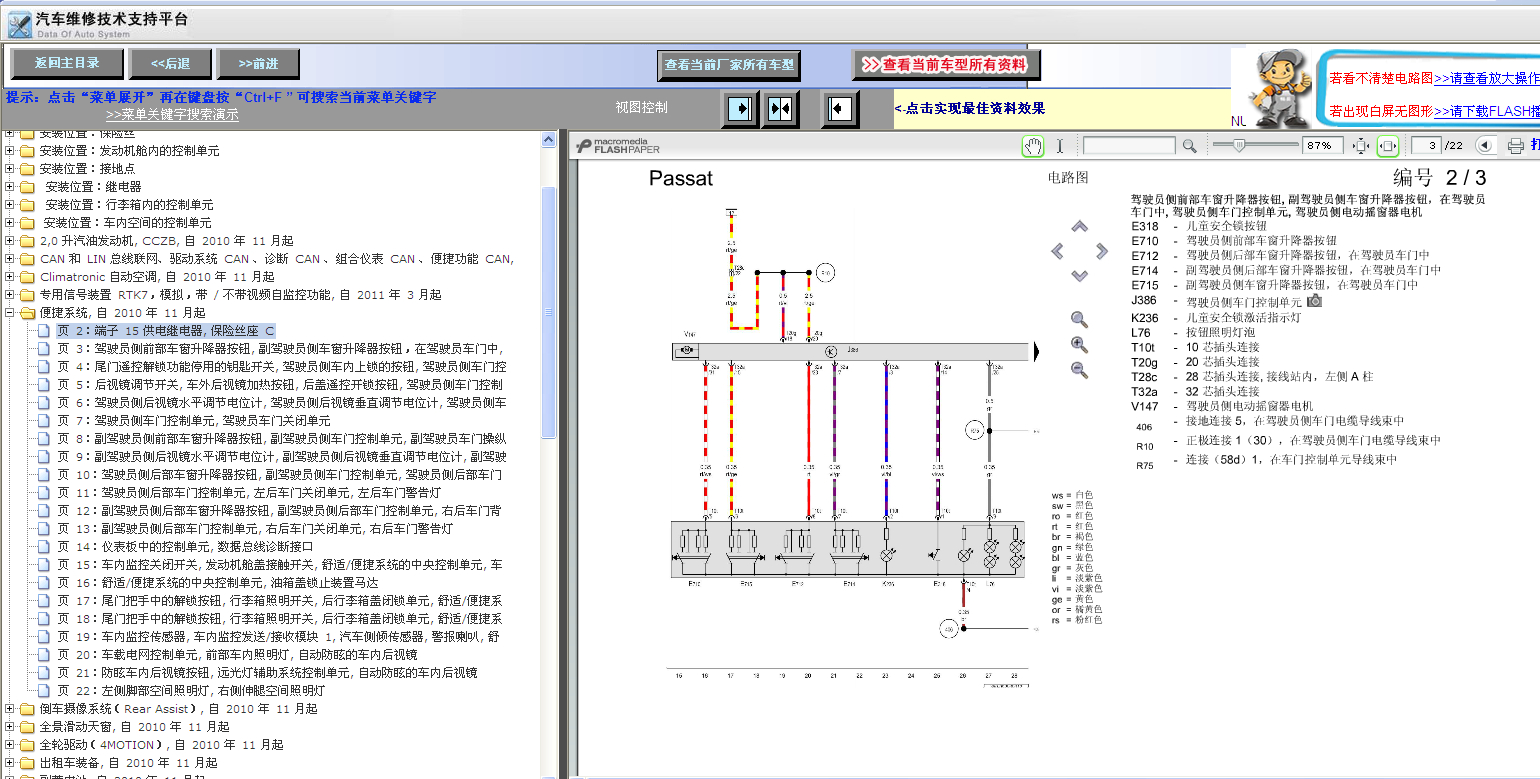Screen dimensions: 1540x779
Task: Click the tree panel vertical scrollbar thumb
Action: (548, 312)
